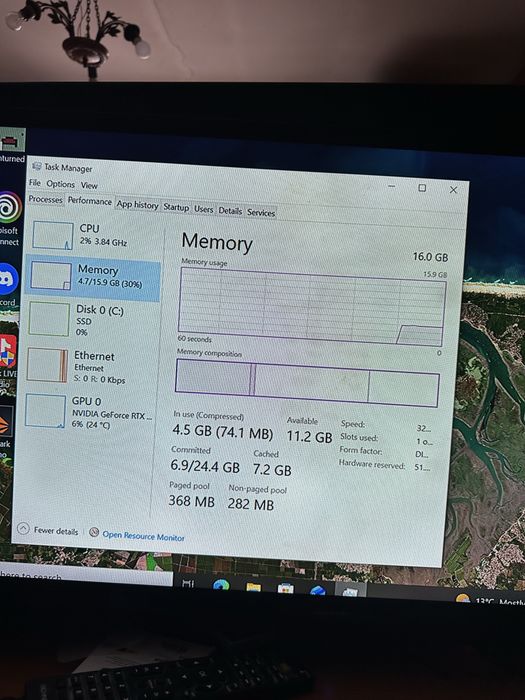Open the View menu
525x700 pixels.
[x=89, y=185]
